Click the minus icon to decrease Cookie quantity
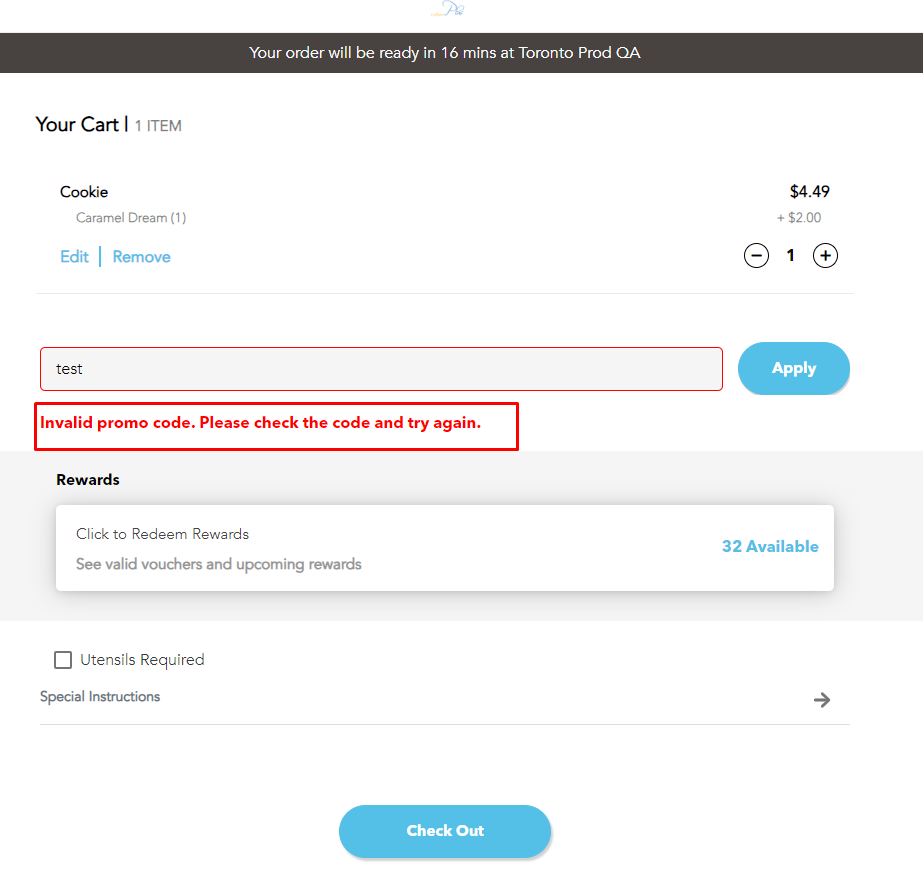This screenshot has height=876, width=923. (x=756, y=255)
